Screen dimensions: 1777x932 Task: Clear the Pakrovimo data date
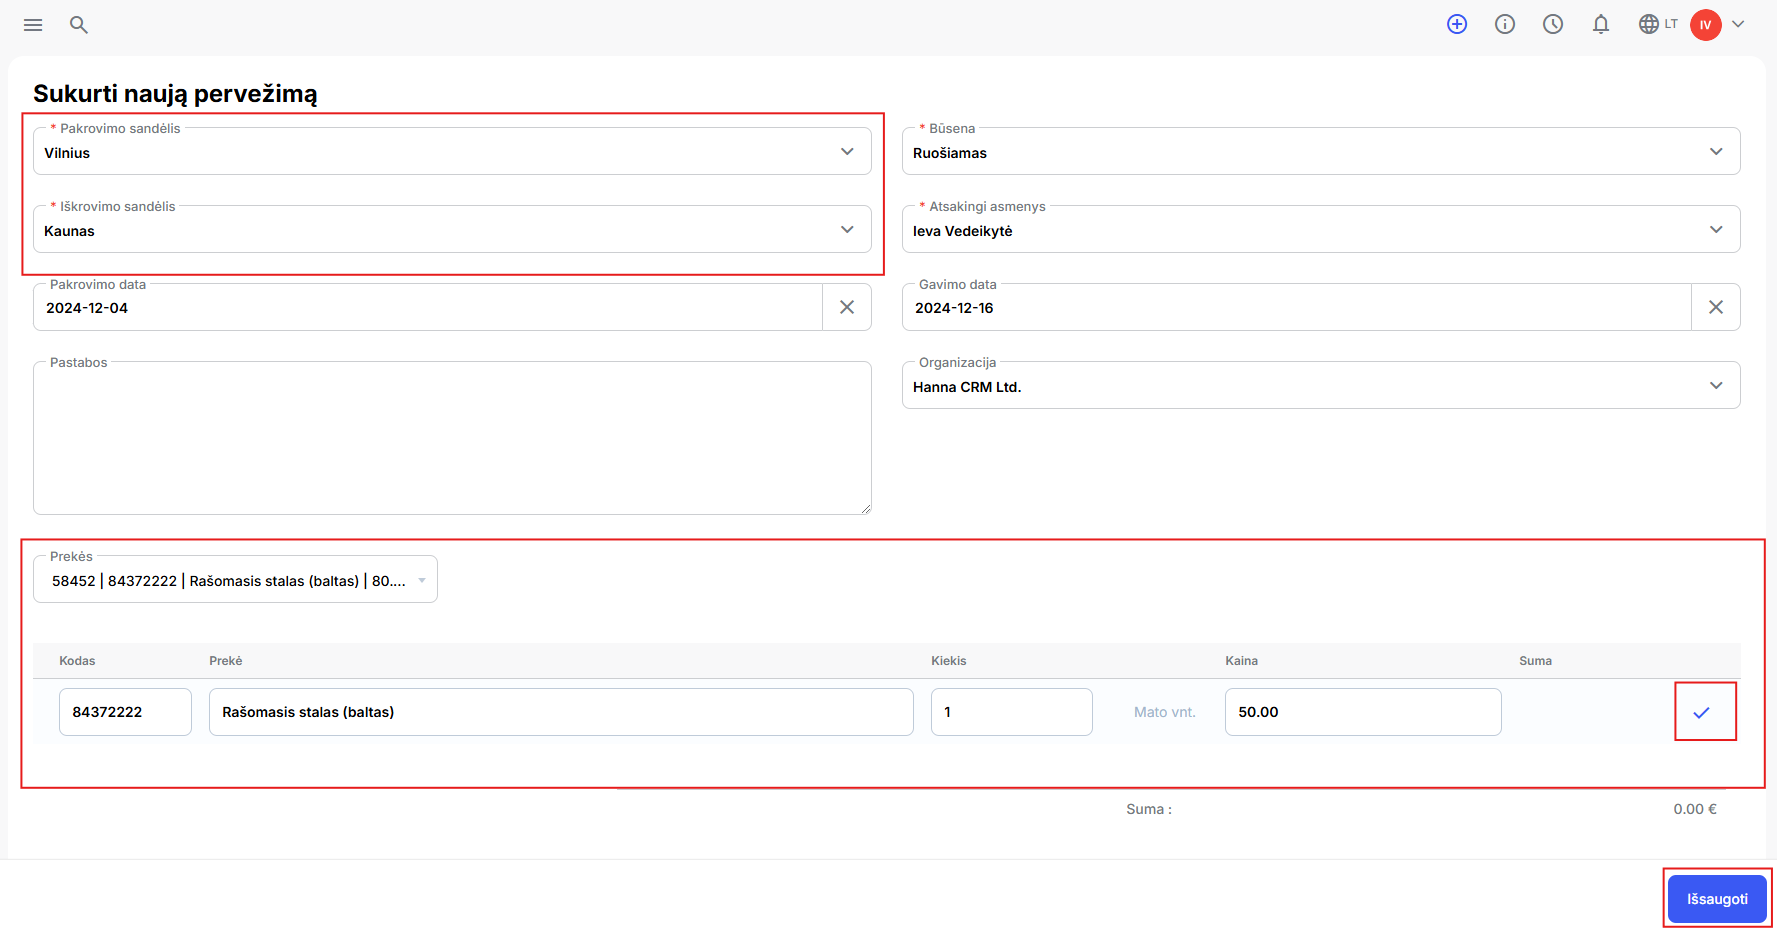pos(847,307)
